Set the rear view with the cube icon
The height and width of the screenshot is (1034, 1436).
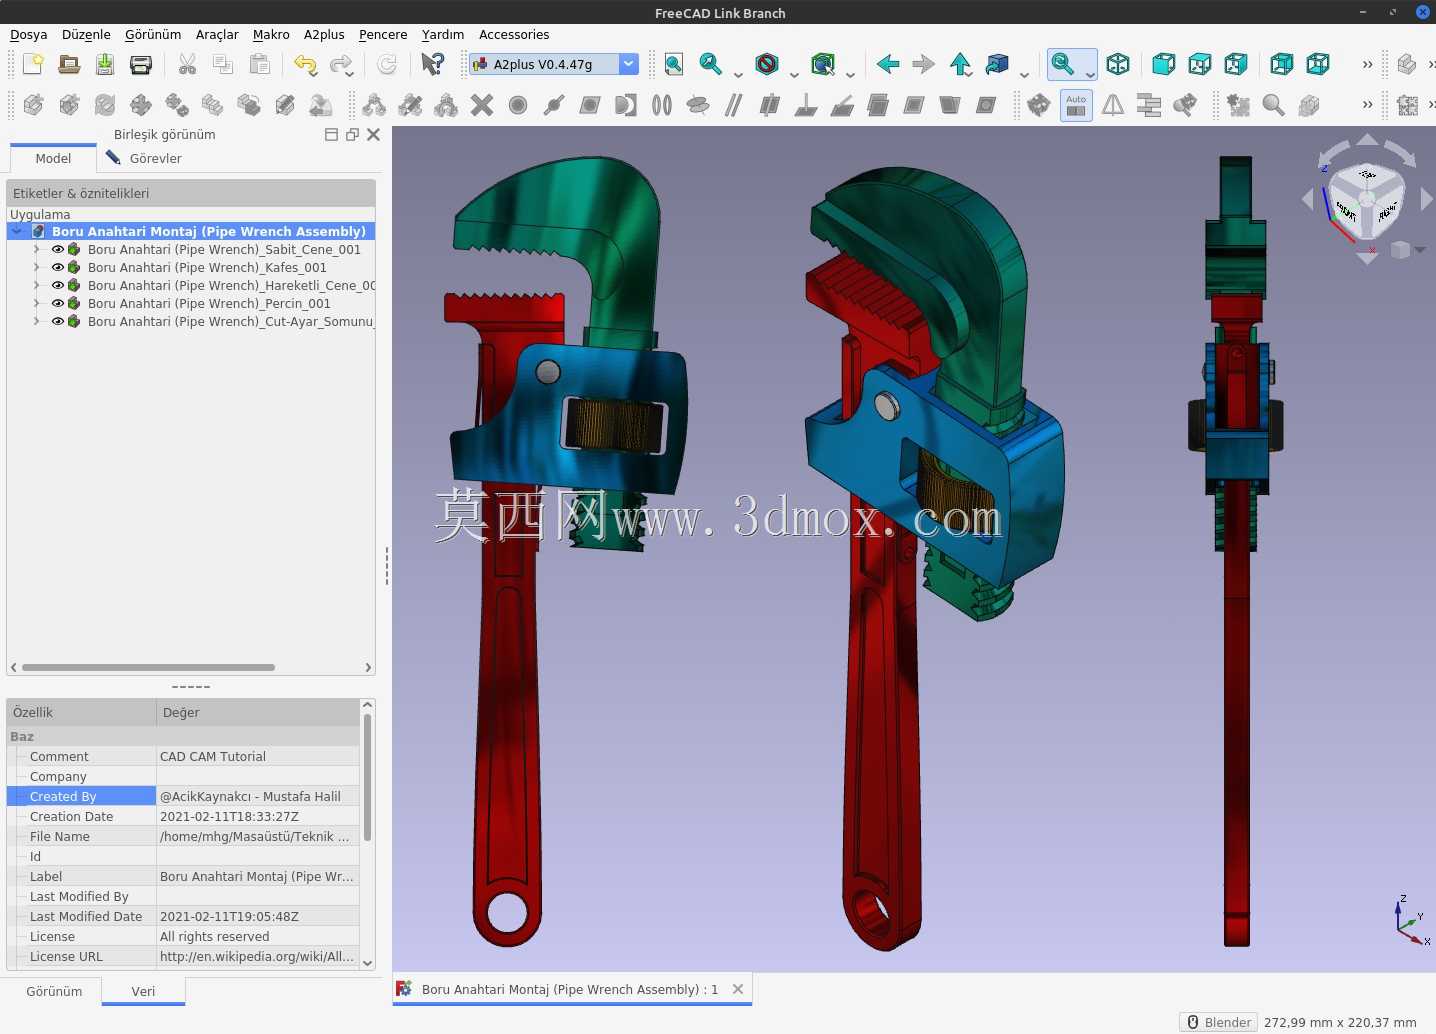click(x=1282, y=64)
